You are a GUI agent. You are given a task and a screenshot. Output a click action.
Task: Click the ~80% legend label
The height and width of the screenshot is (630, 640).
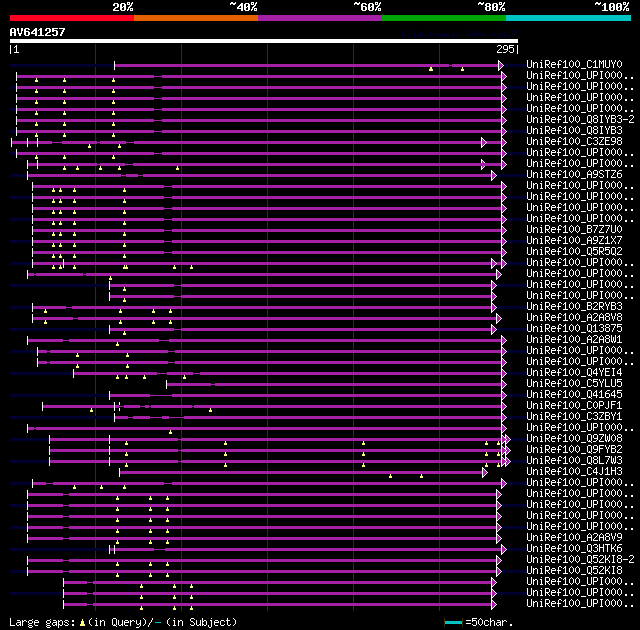click(x=491, y=7)
